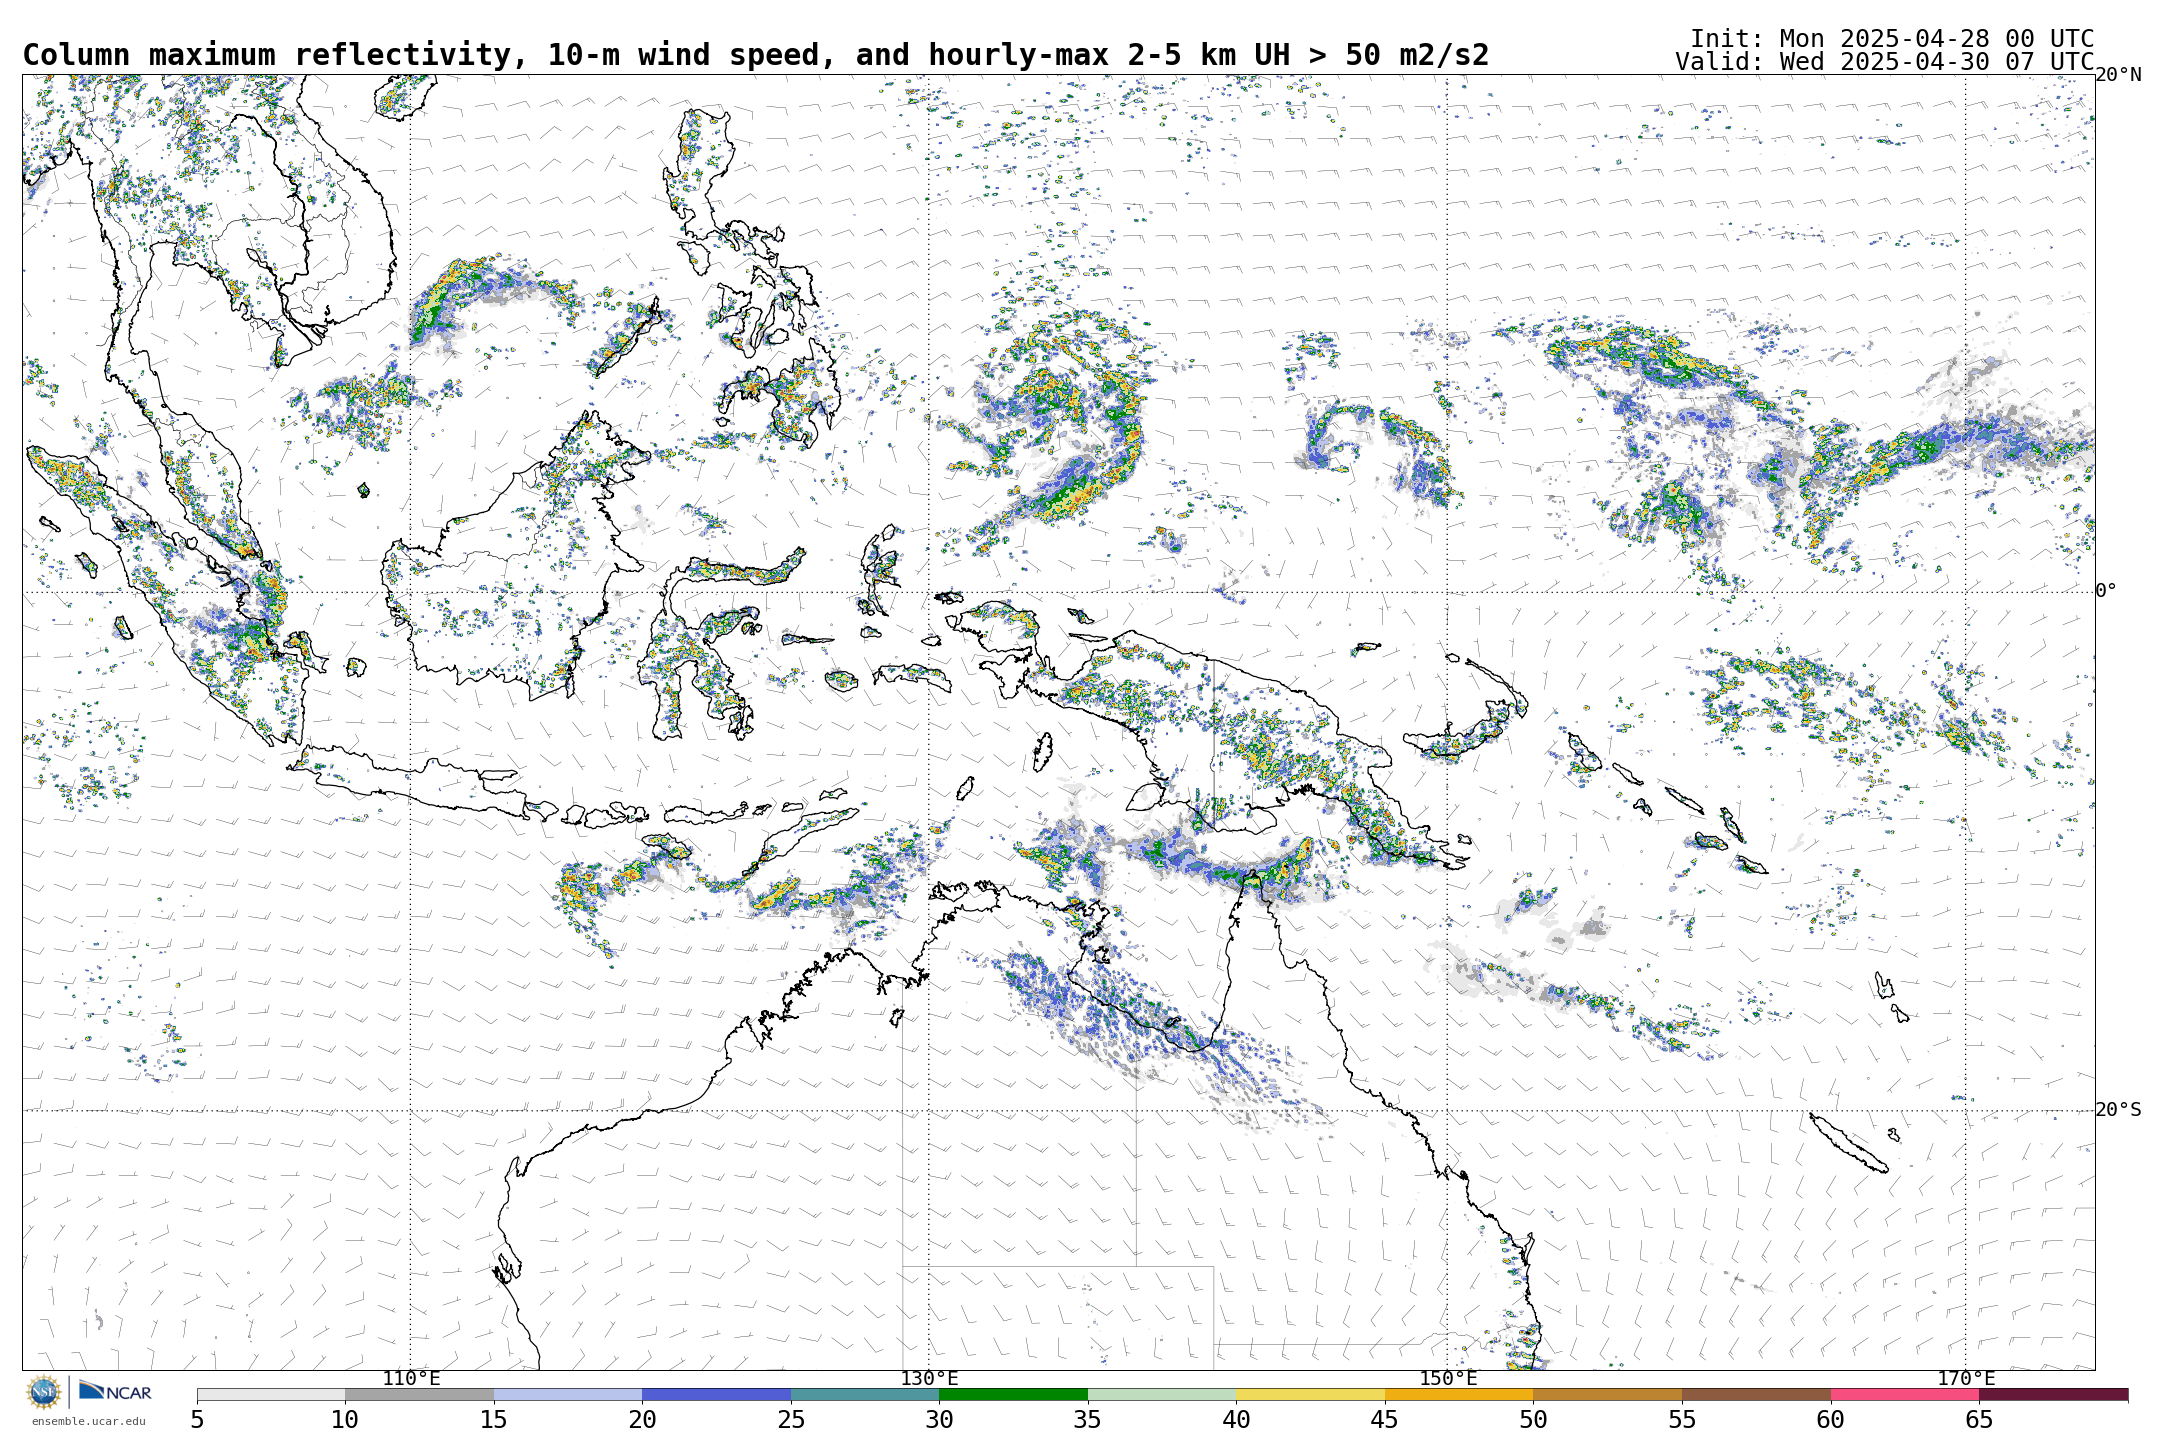
Task: Click the colorbar tick label 45
Action: (x=1385, y=1419)
